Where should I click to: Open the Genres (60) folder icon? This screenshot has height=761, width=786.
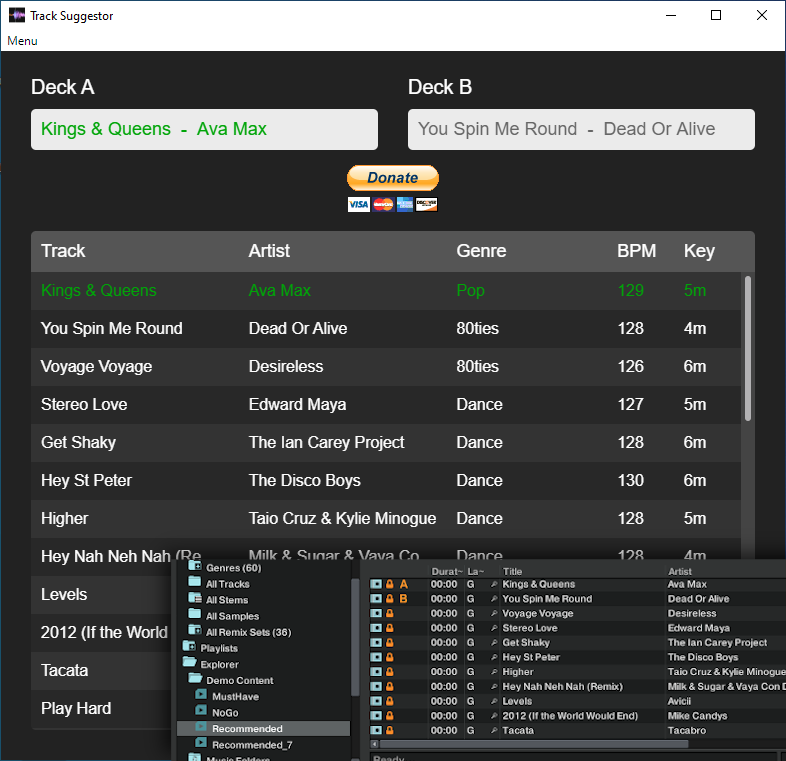point(194,566)
